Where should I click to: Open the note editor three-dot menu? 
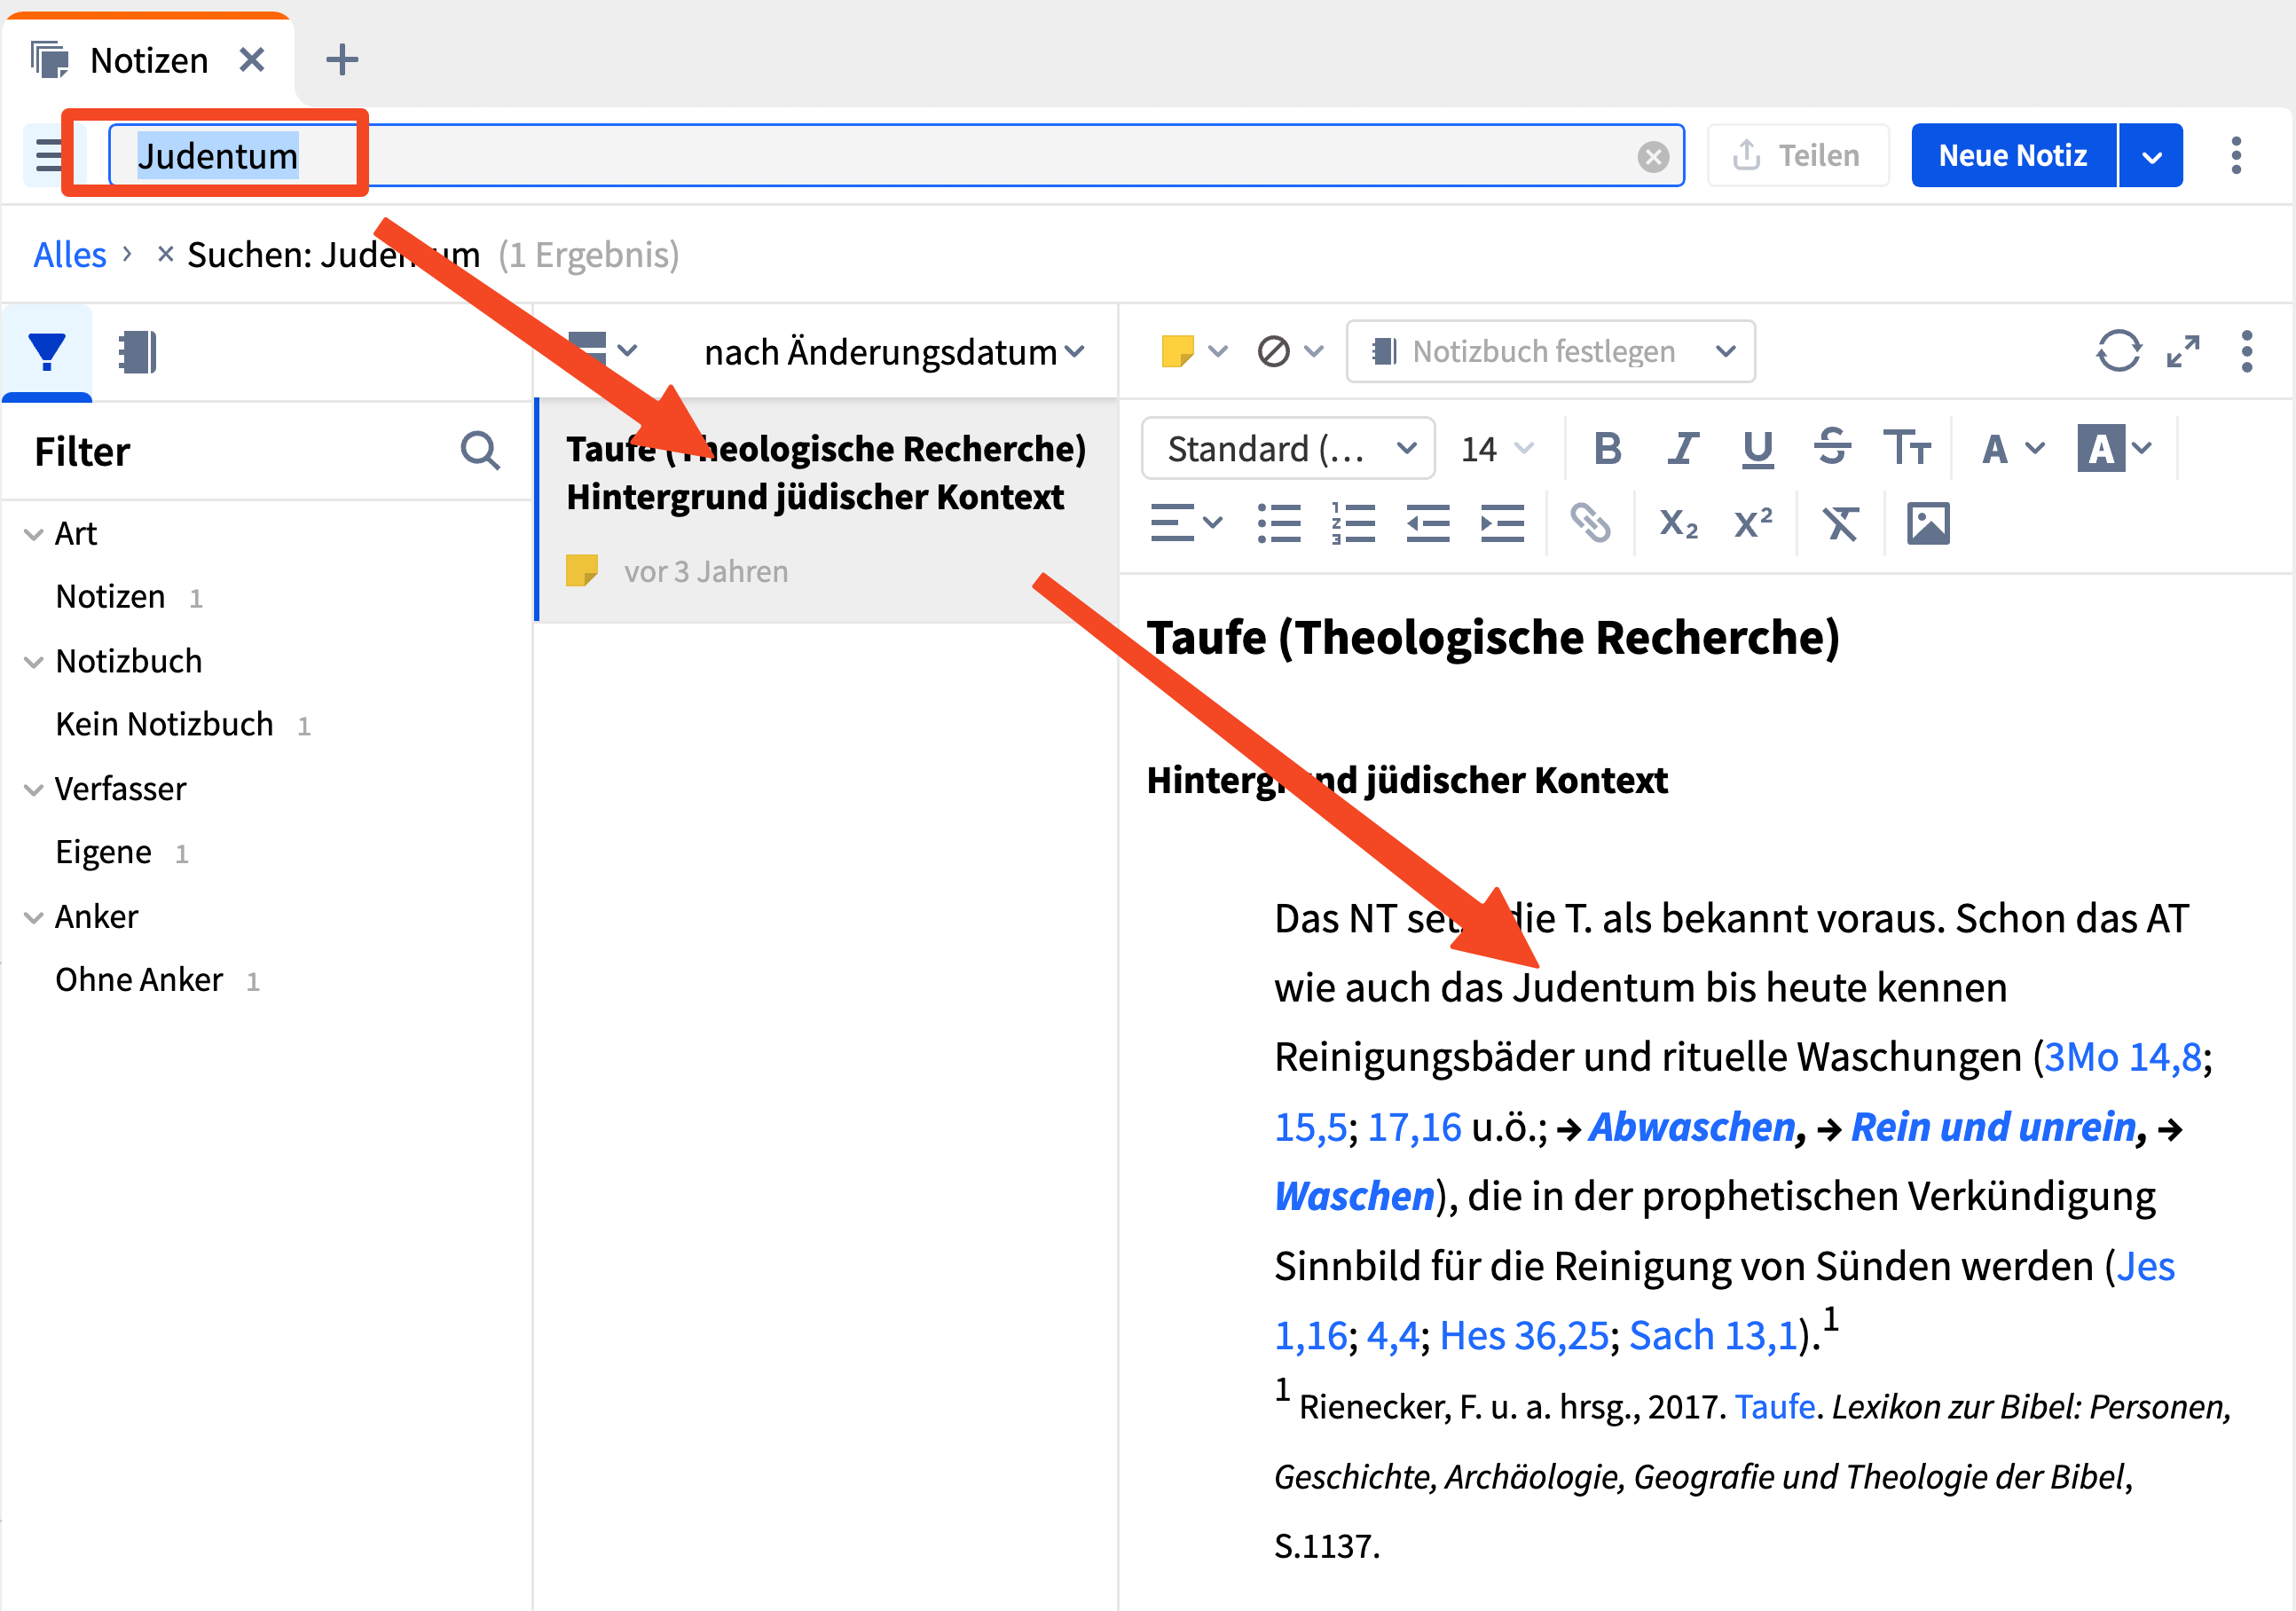[x=2246, y=351]
